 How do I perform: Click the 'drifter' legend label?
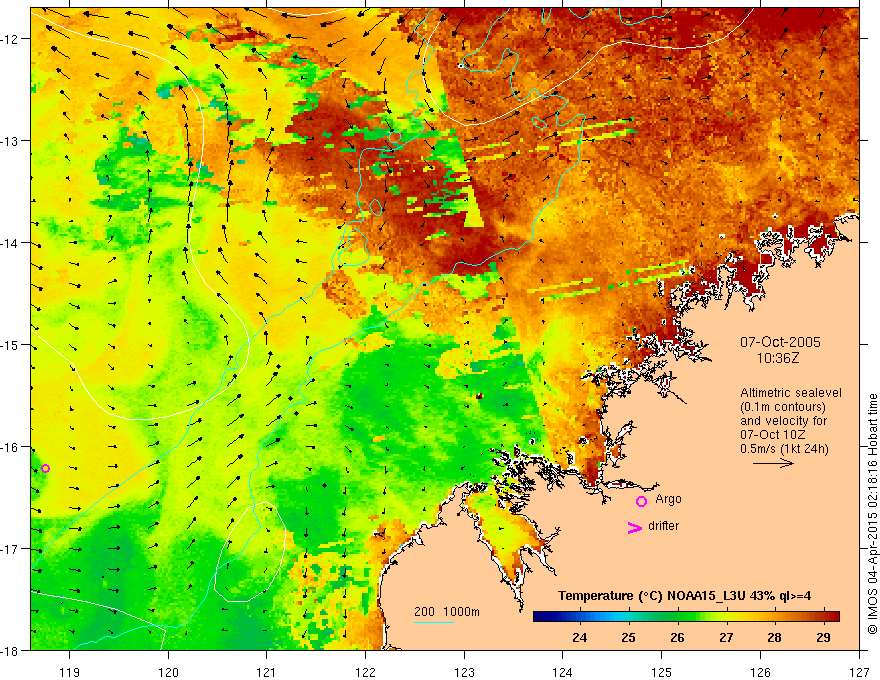tap(663, 526)
